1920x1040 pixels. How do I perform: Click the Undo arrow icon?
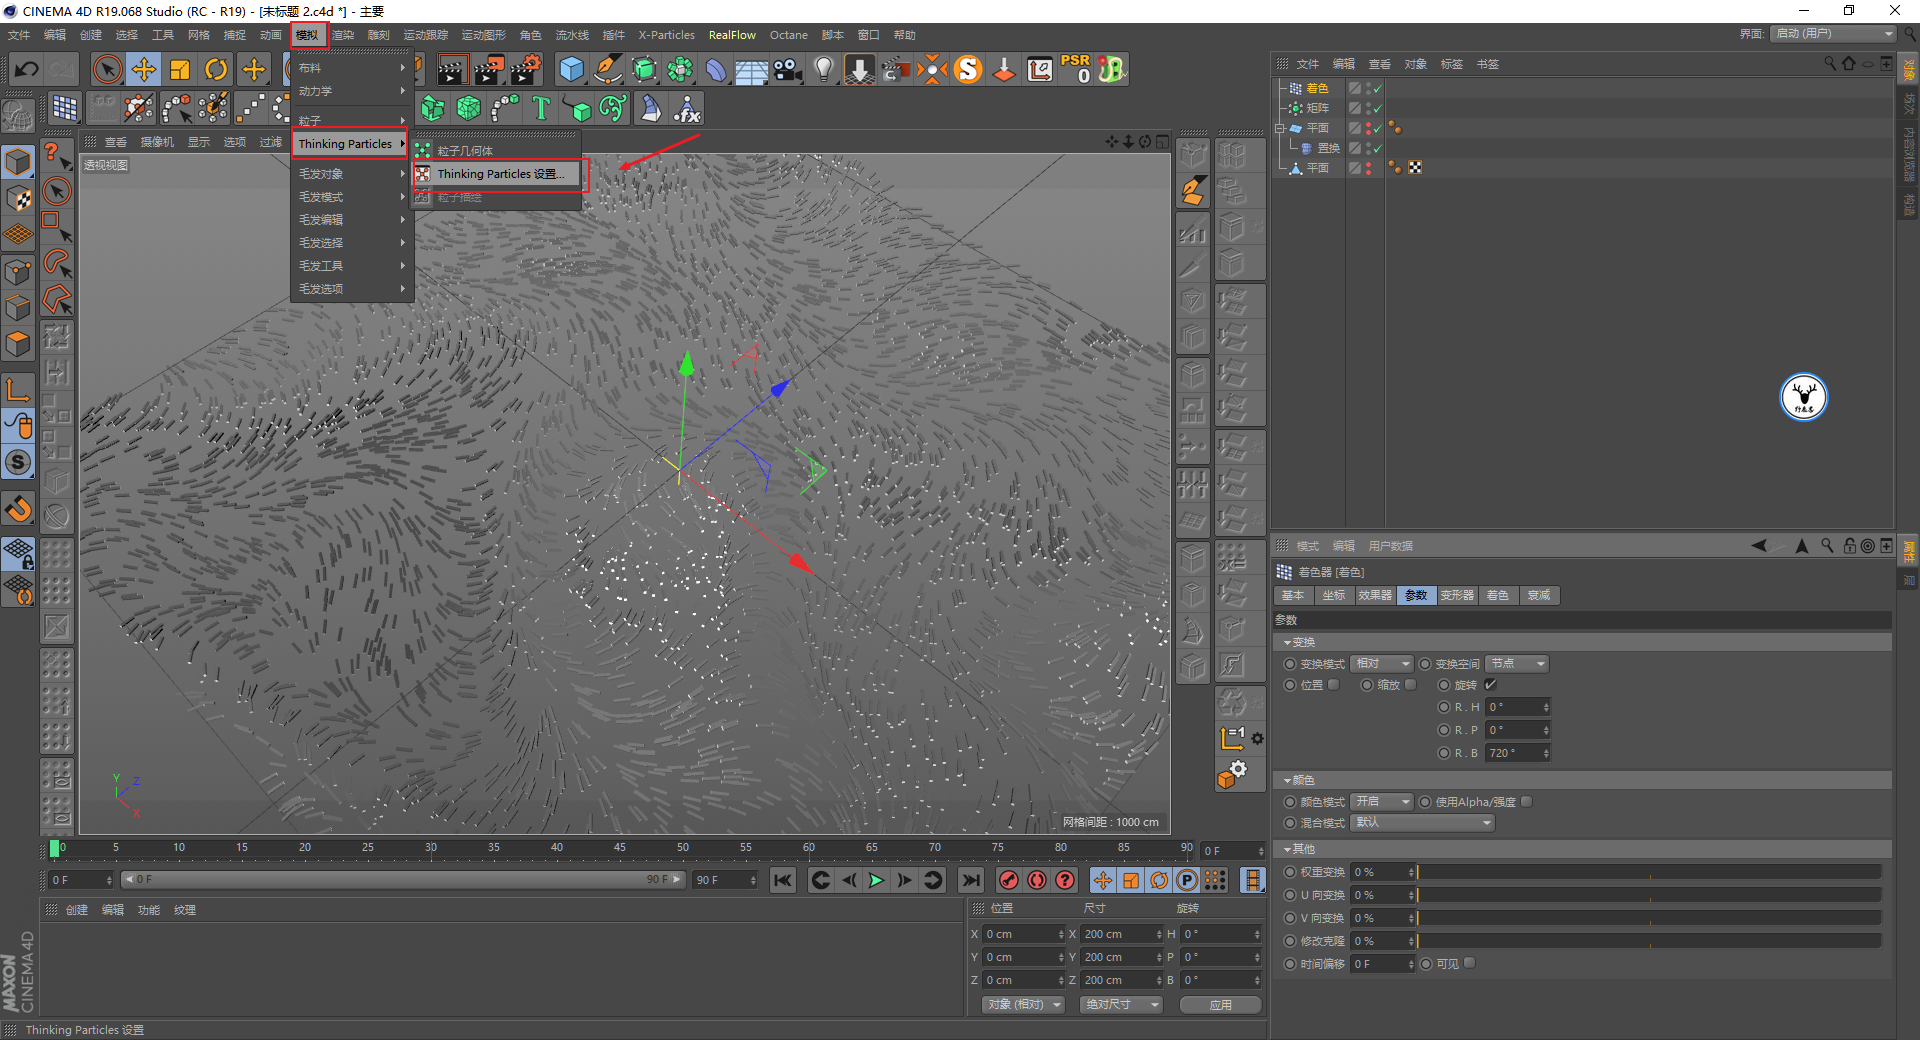click(x=27, y=69)
